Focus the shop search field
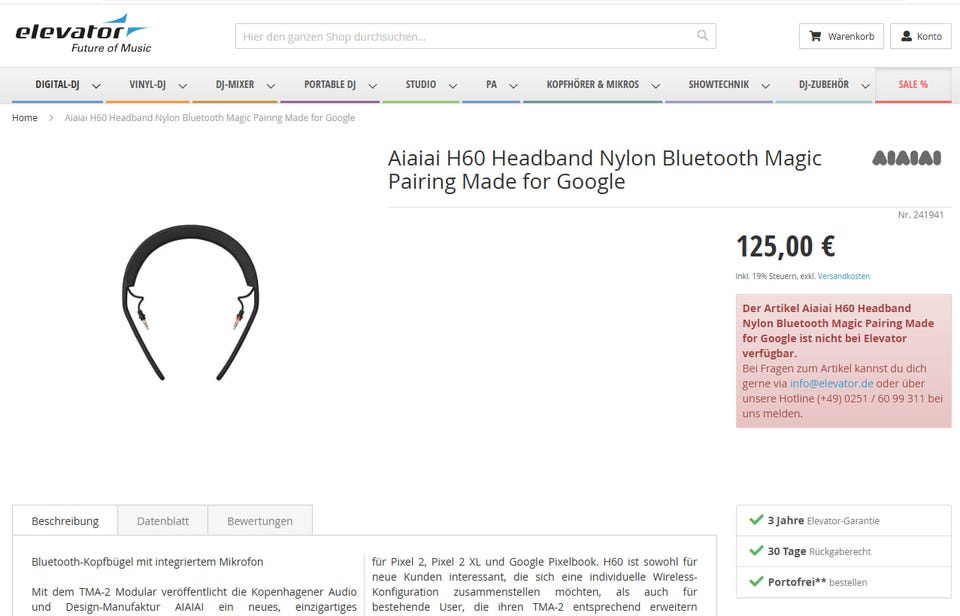Screen dimensions: 960x616 476,36
